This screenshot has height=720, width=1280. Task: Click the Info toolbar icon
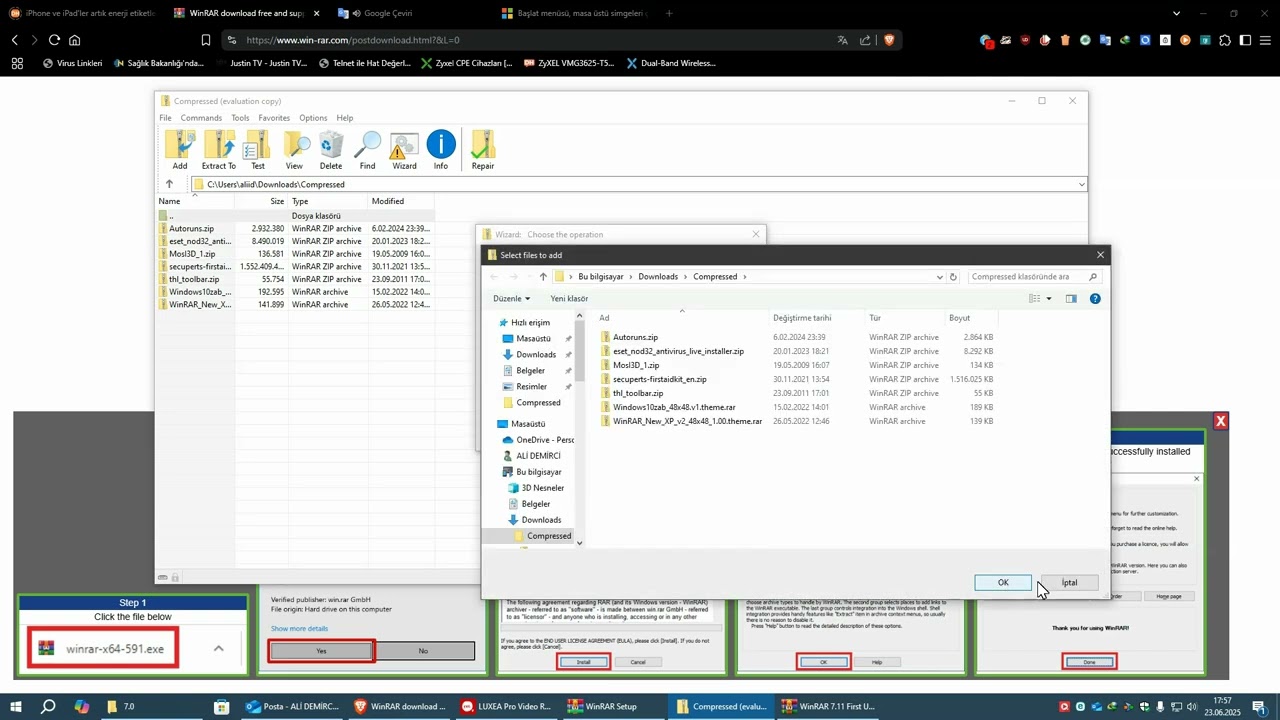click(441, 150)
